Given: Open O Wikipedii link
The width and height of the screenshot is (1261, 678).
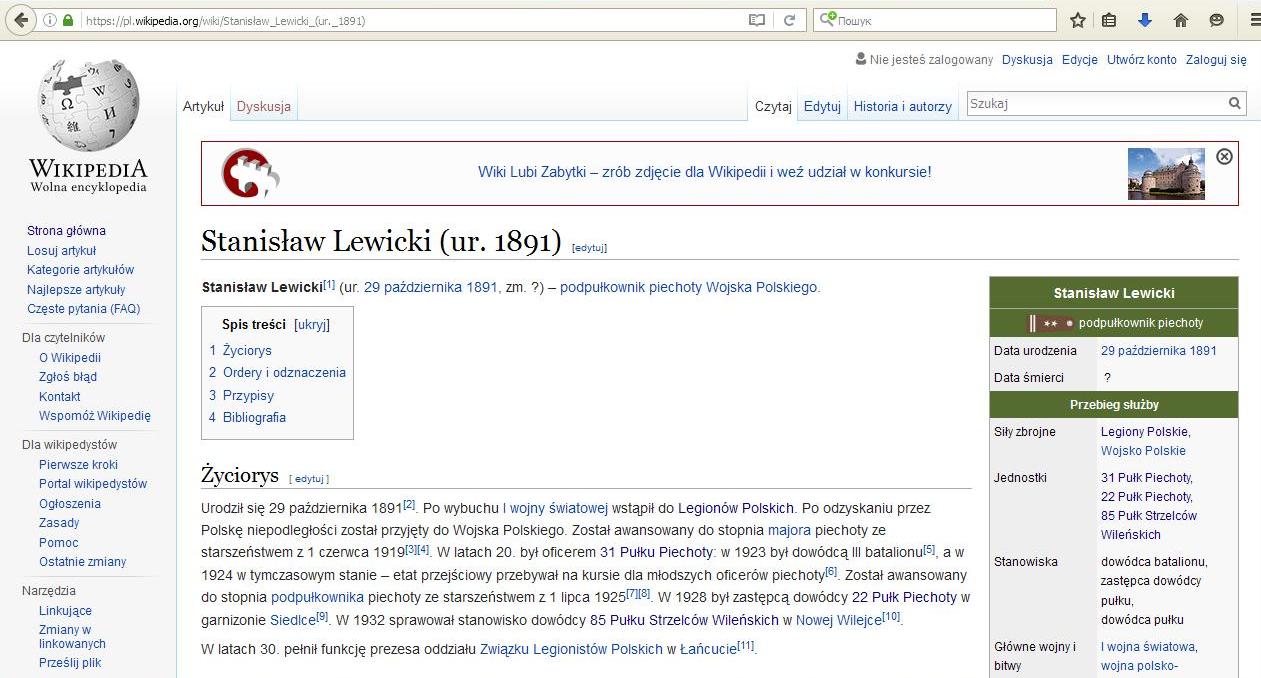Looking at the screenshot, I should (70, 357).
